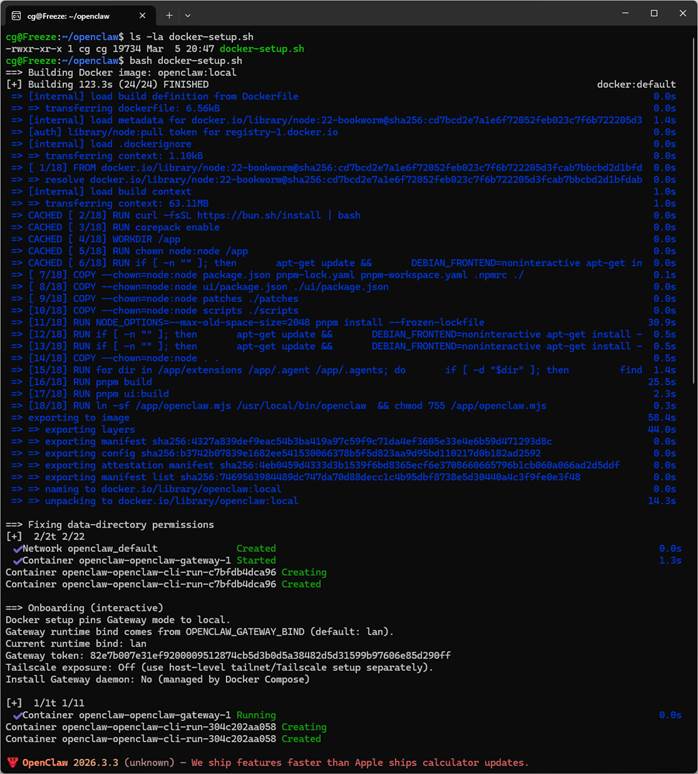This screenshot has width=698, height=774.
Task: Click checkmark beside the Started gateway container
Action: pyautogui.click(x=18, y=560)
